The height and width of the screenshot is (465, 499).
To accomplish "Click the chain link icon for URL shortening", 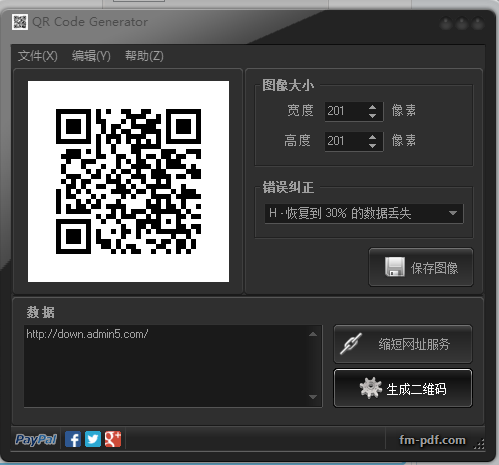I will point(351,344).
